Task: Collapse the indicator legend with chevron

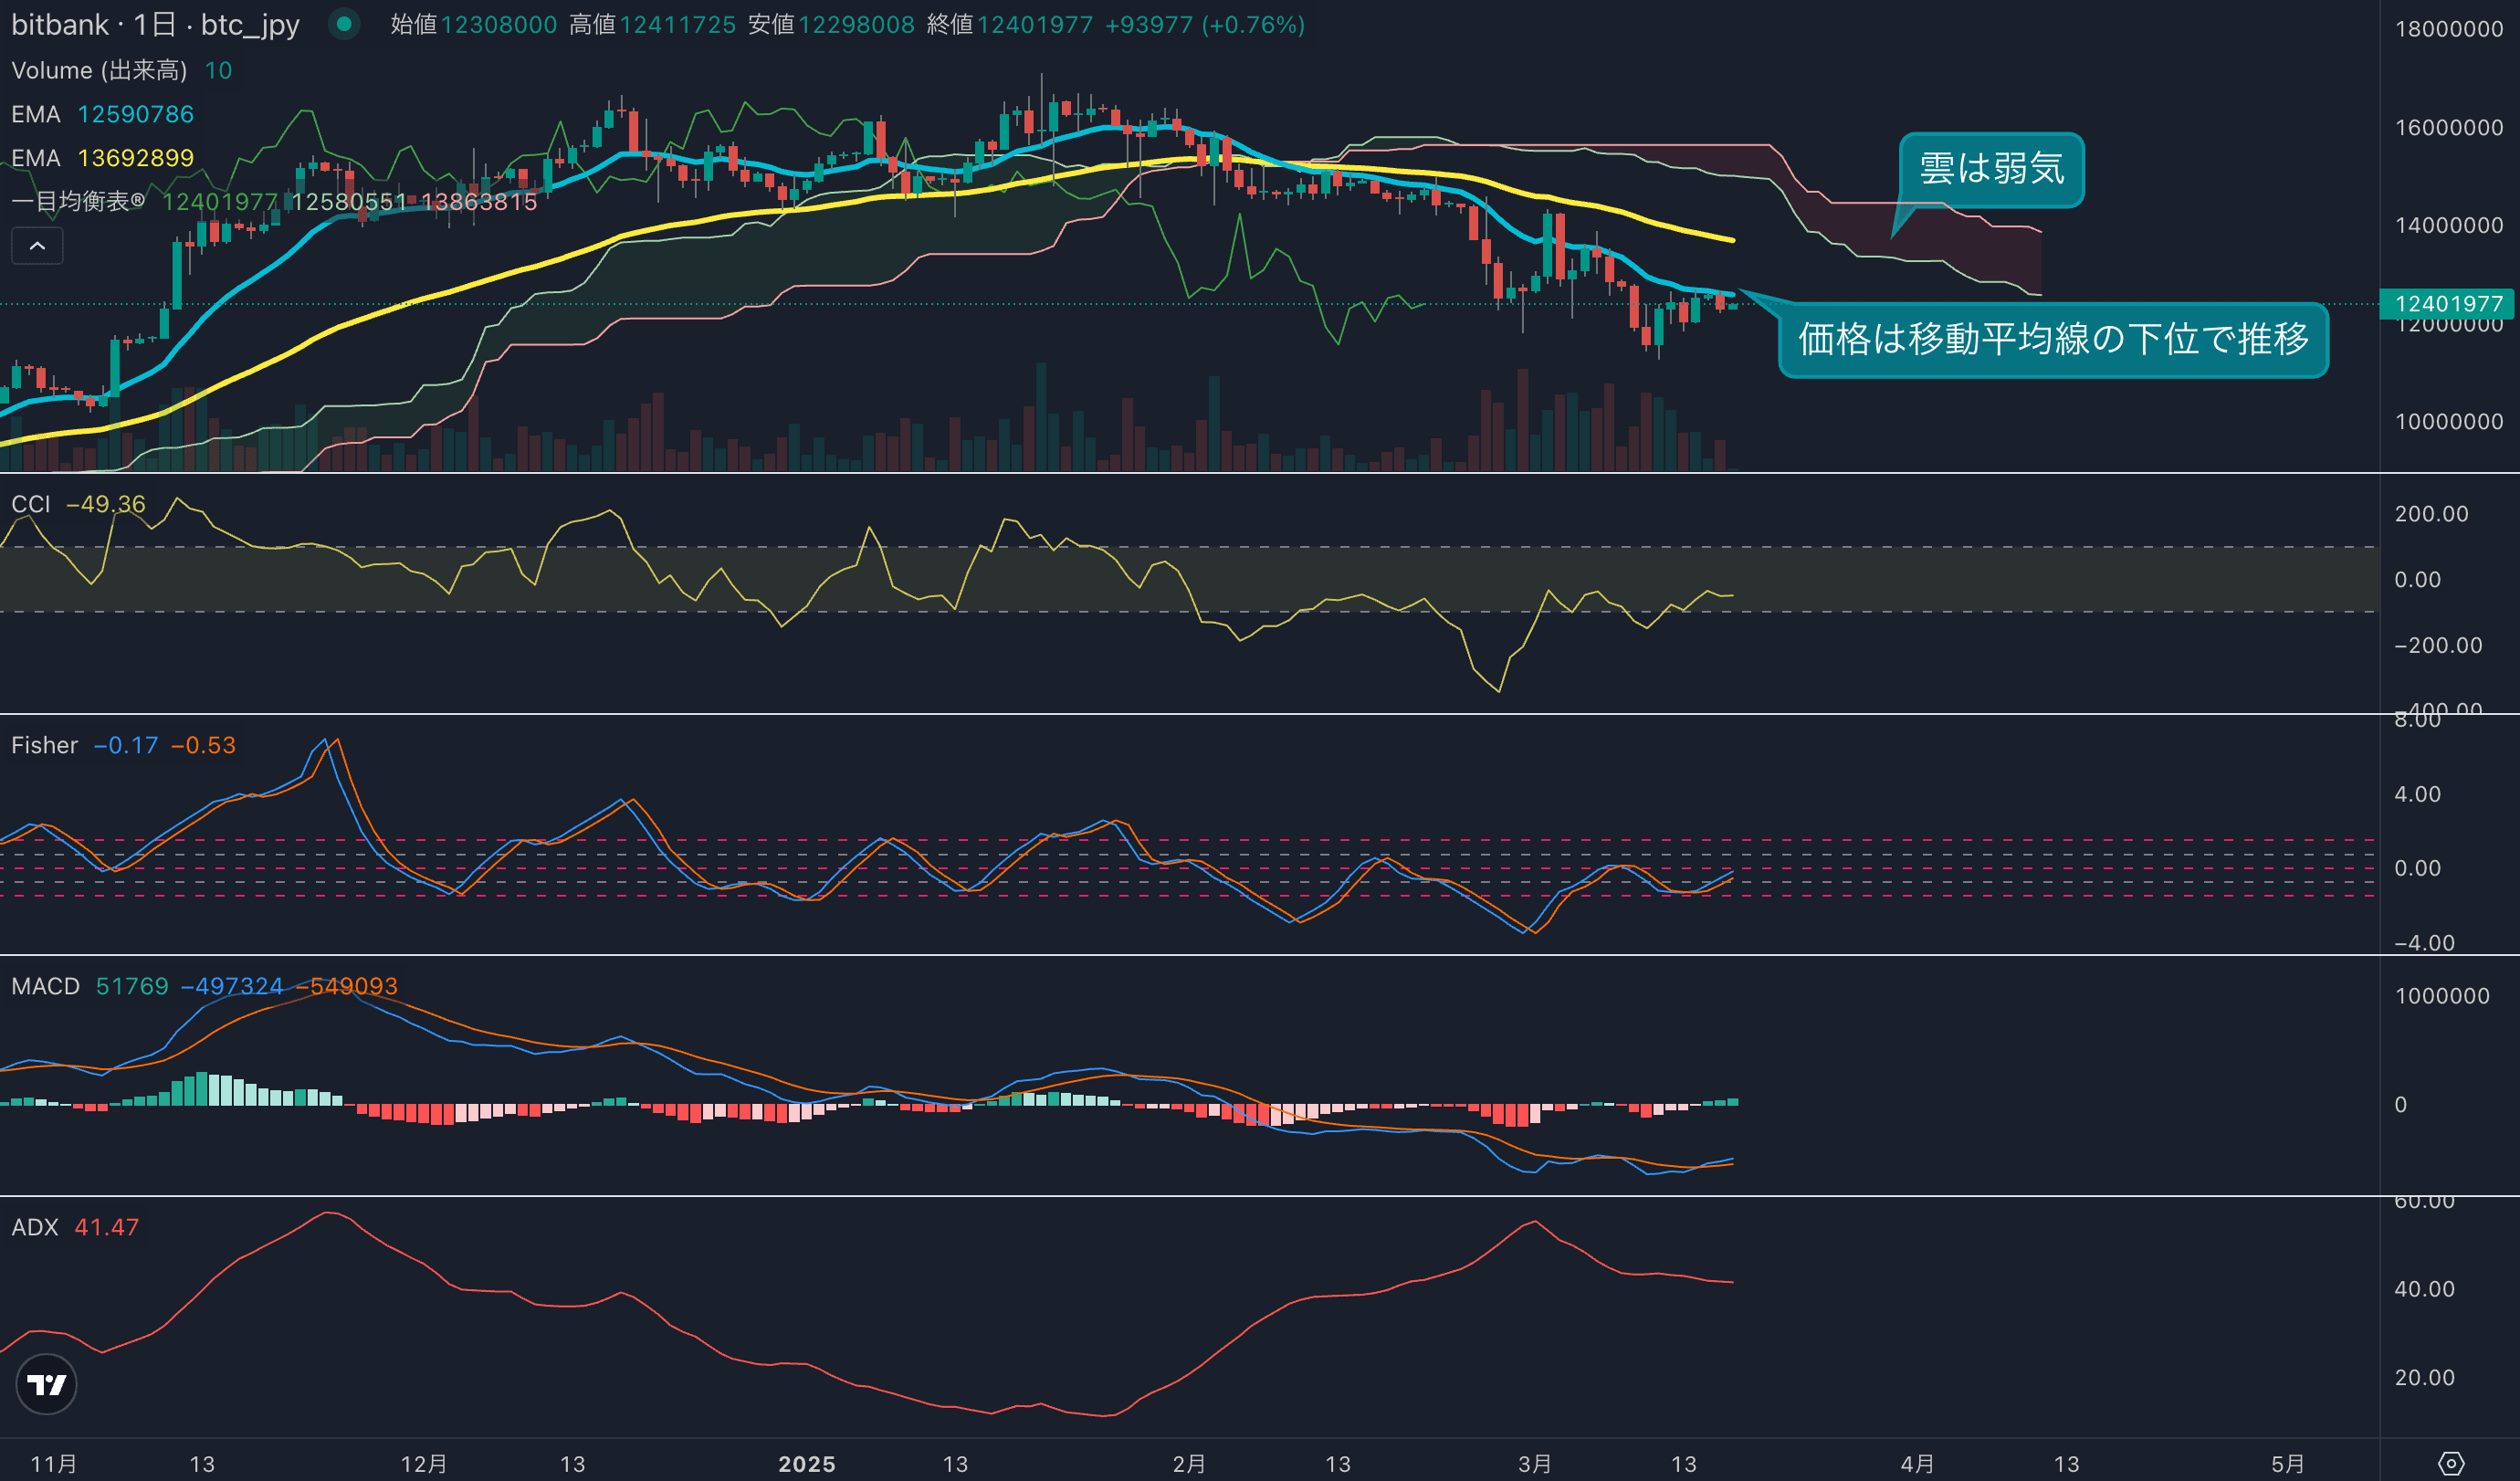Action: tap(37, 246)
